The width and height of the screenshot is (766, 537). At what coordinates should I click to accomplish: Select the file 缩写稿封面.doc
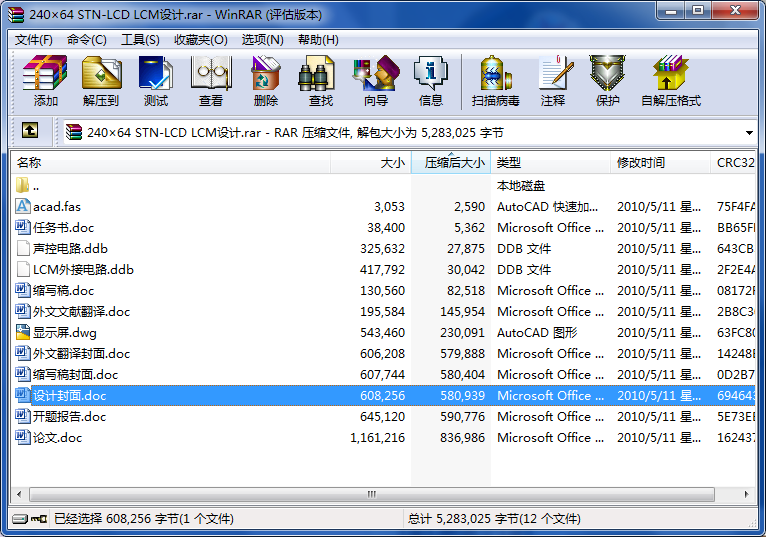click(76, 375)
